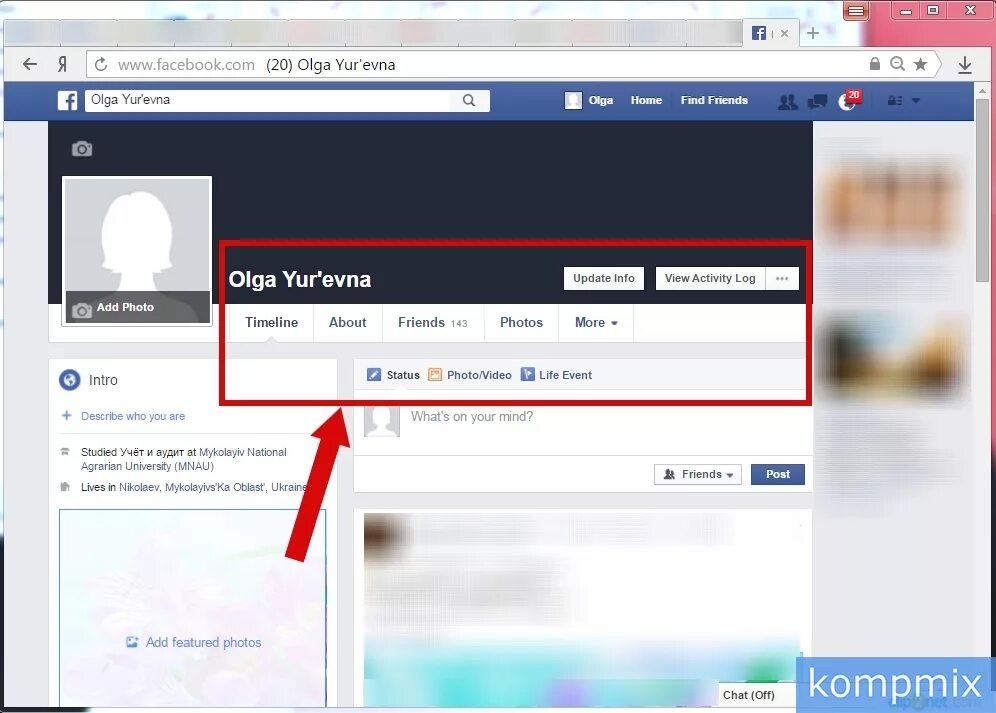
Task: Click the cover photo camera icon
Action: tap(82, 149)
